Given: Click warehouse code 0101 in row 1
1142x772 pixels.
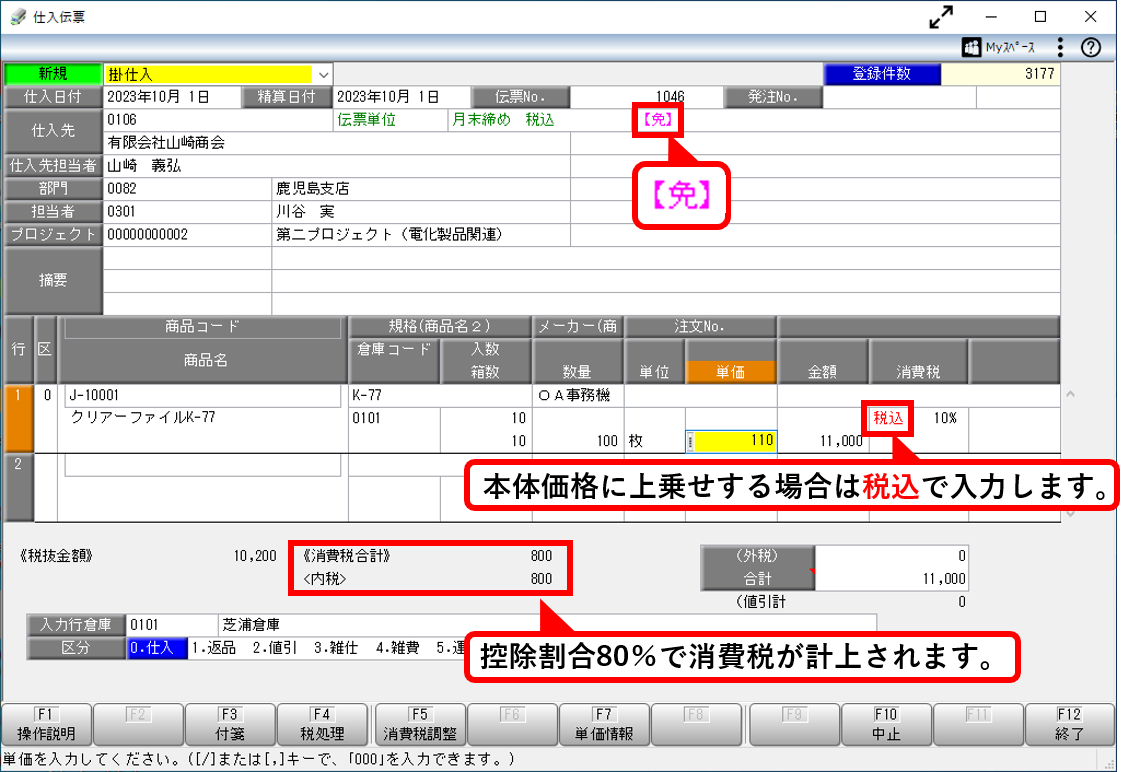Looking at the screenshot, I should [394, 418].
